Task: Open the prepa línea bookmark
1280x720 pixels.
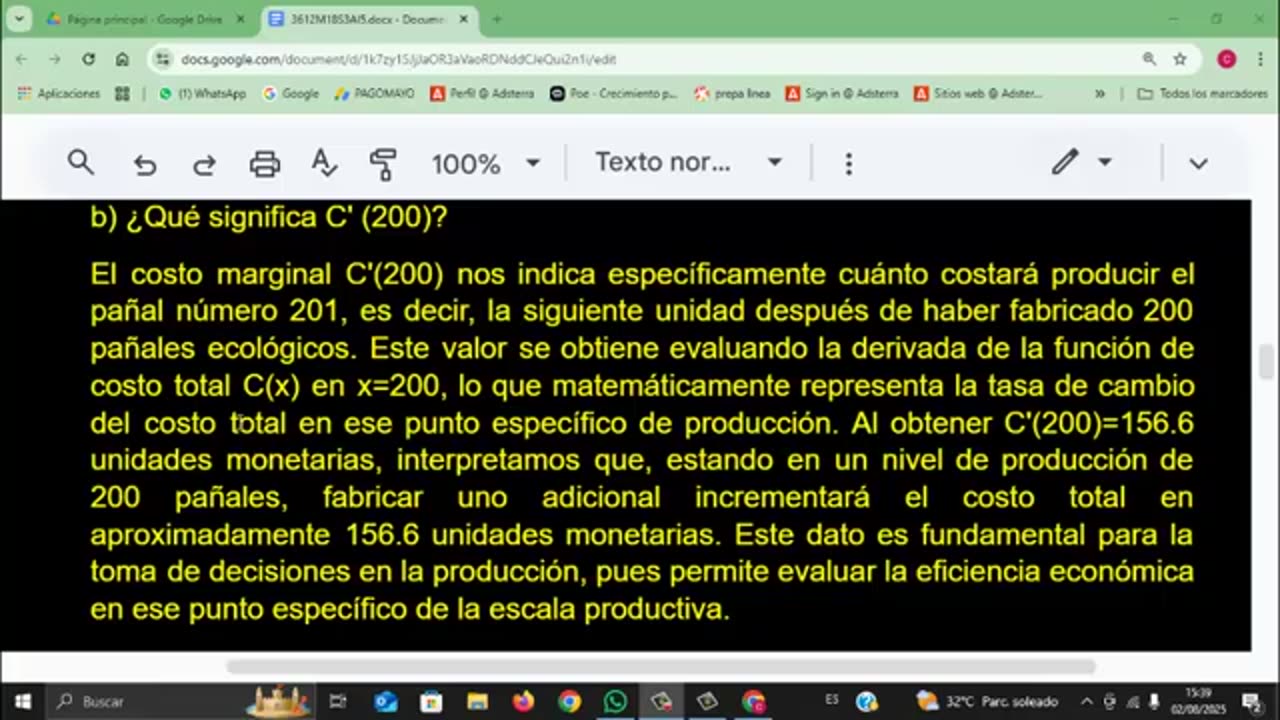Action: tap(732, 93)
